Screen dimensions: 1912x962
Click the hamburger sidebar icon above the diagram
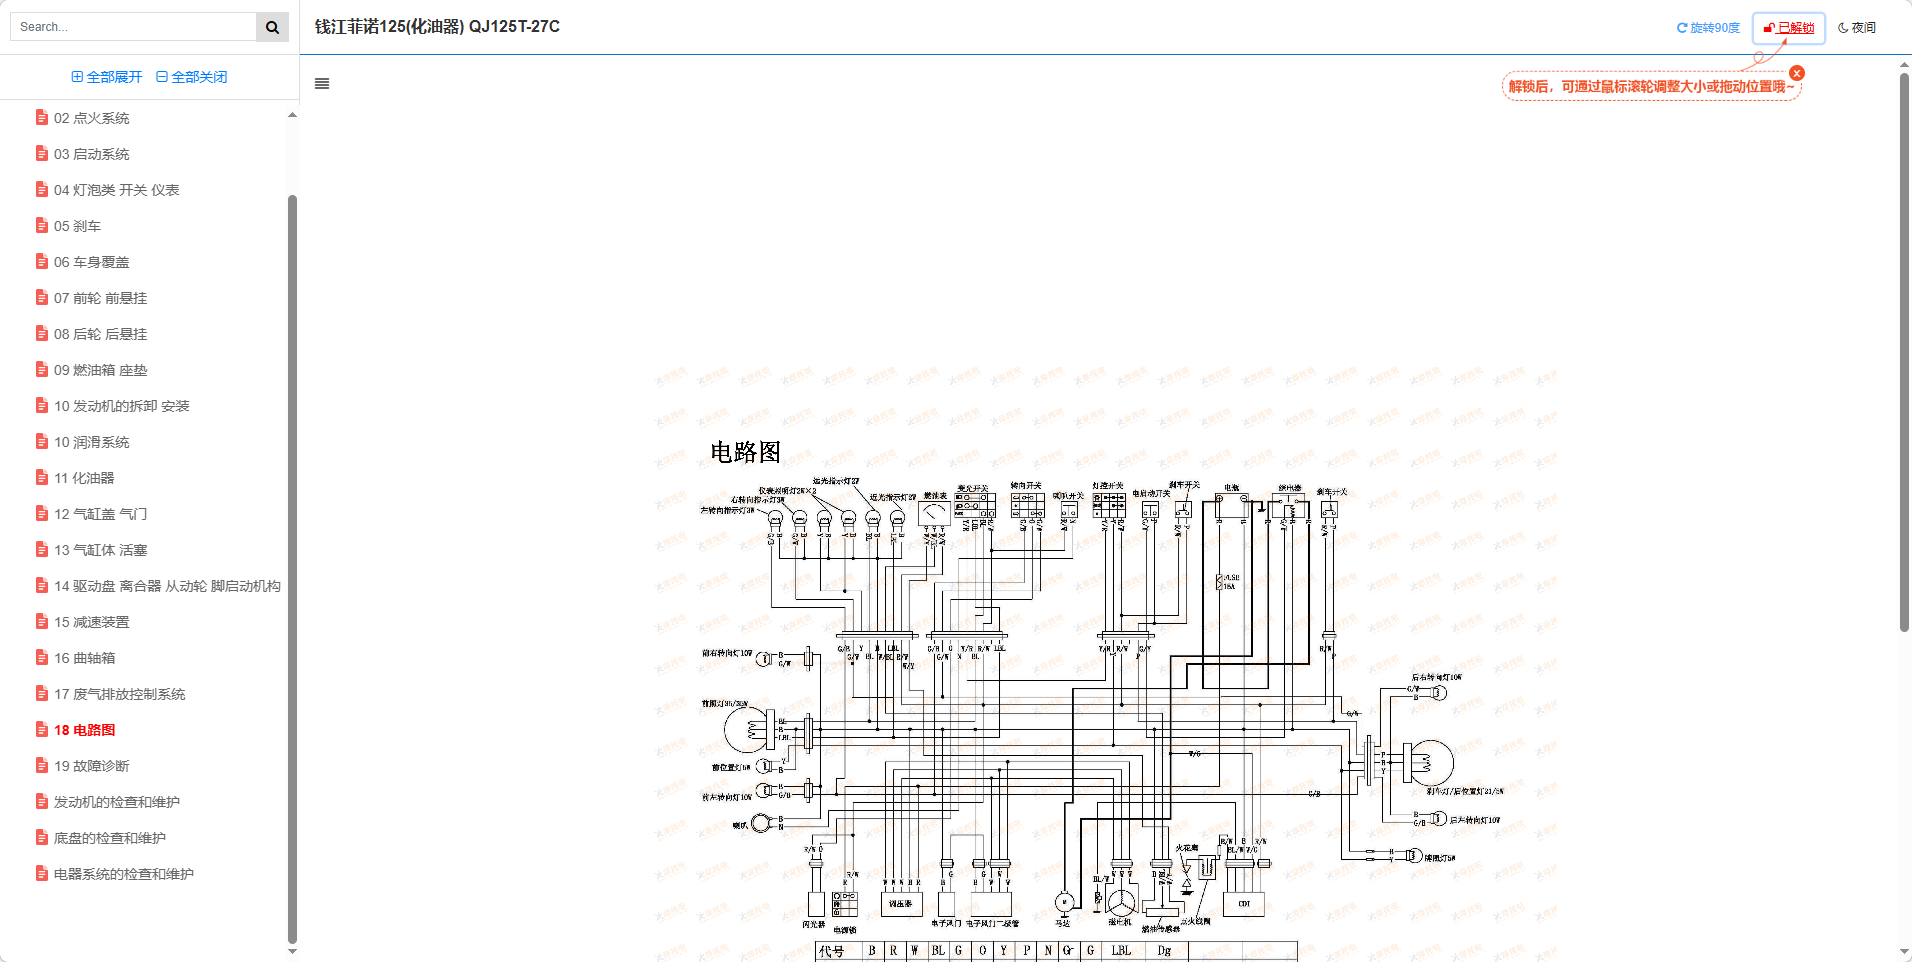pyautogui.click(x=321, y=83)
